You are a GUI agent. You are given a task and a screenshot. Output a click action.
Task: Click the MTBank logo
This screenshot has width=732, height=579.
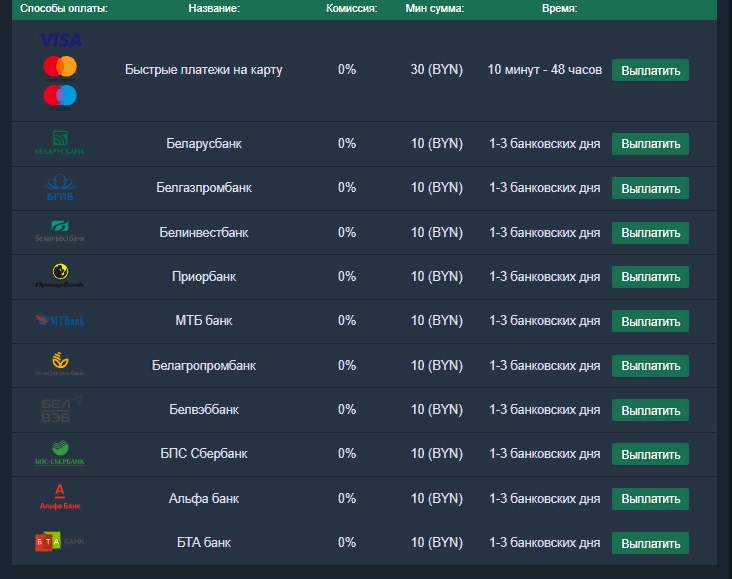pyautogui.click(x=60, y=320)
